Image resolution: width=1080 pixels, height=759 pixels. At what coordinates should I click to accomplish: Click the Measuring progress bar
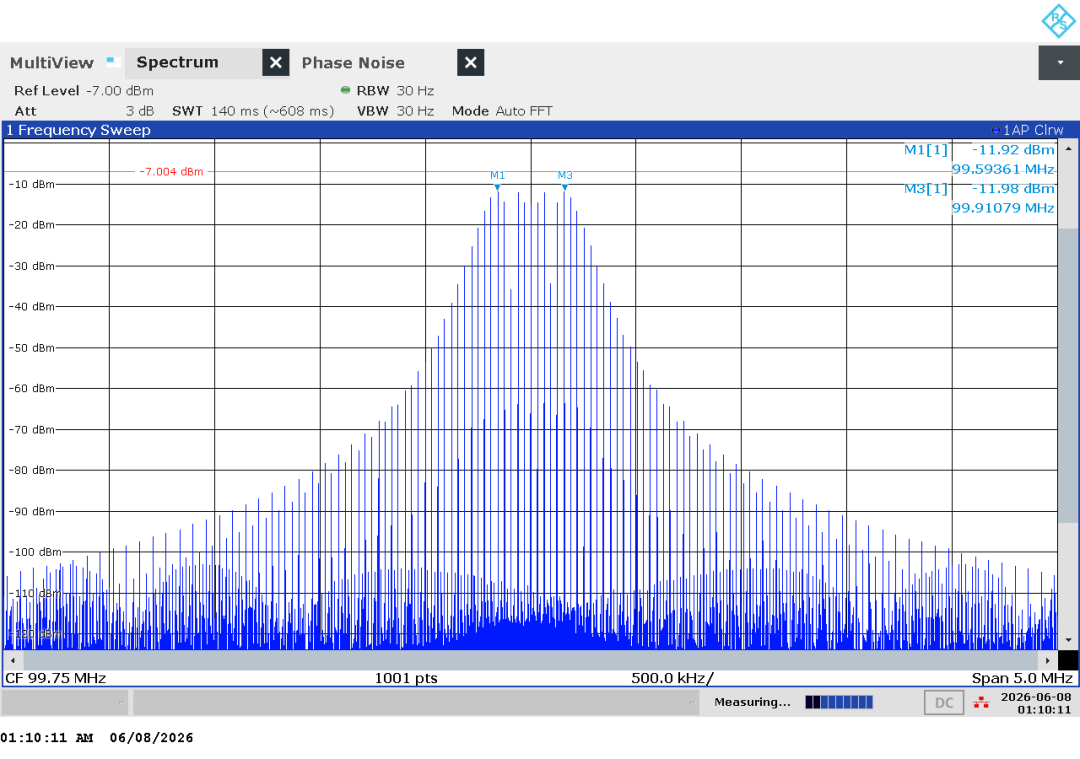[839, 703]
